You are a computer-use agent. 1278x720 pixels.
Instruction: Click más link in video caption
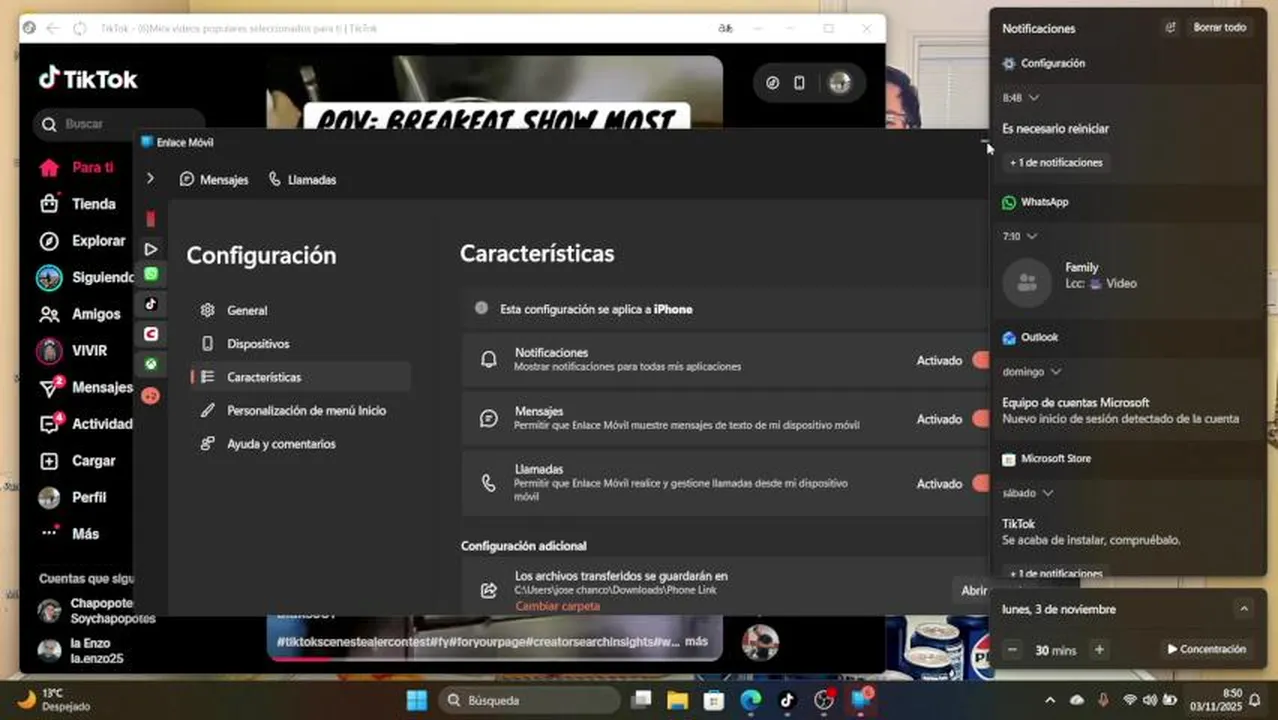pyautogui.click(x=696, y=641)
